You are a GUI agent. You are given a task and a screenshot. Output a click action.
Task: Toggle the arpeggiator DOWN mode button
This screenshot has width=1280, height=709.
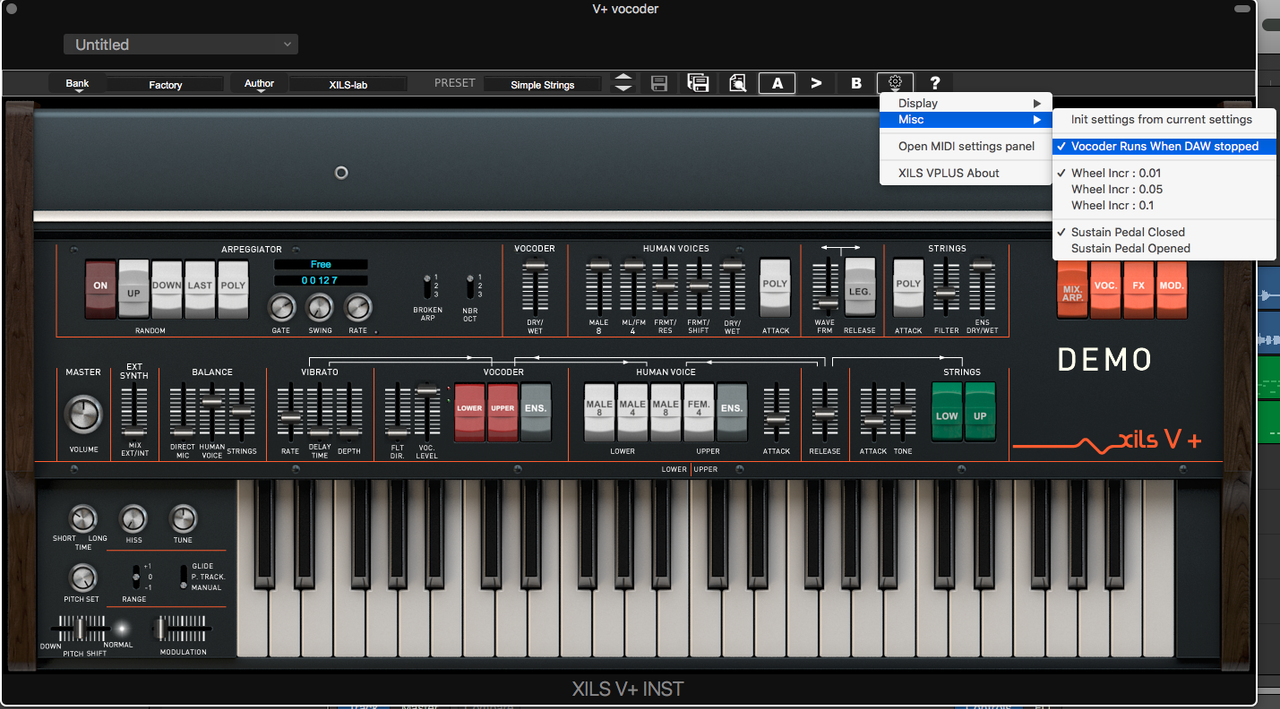click(167, 289)
